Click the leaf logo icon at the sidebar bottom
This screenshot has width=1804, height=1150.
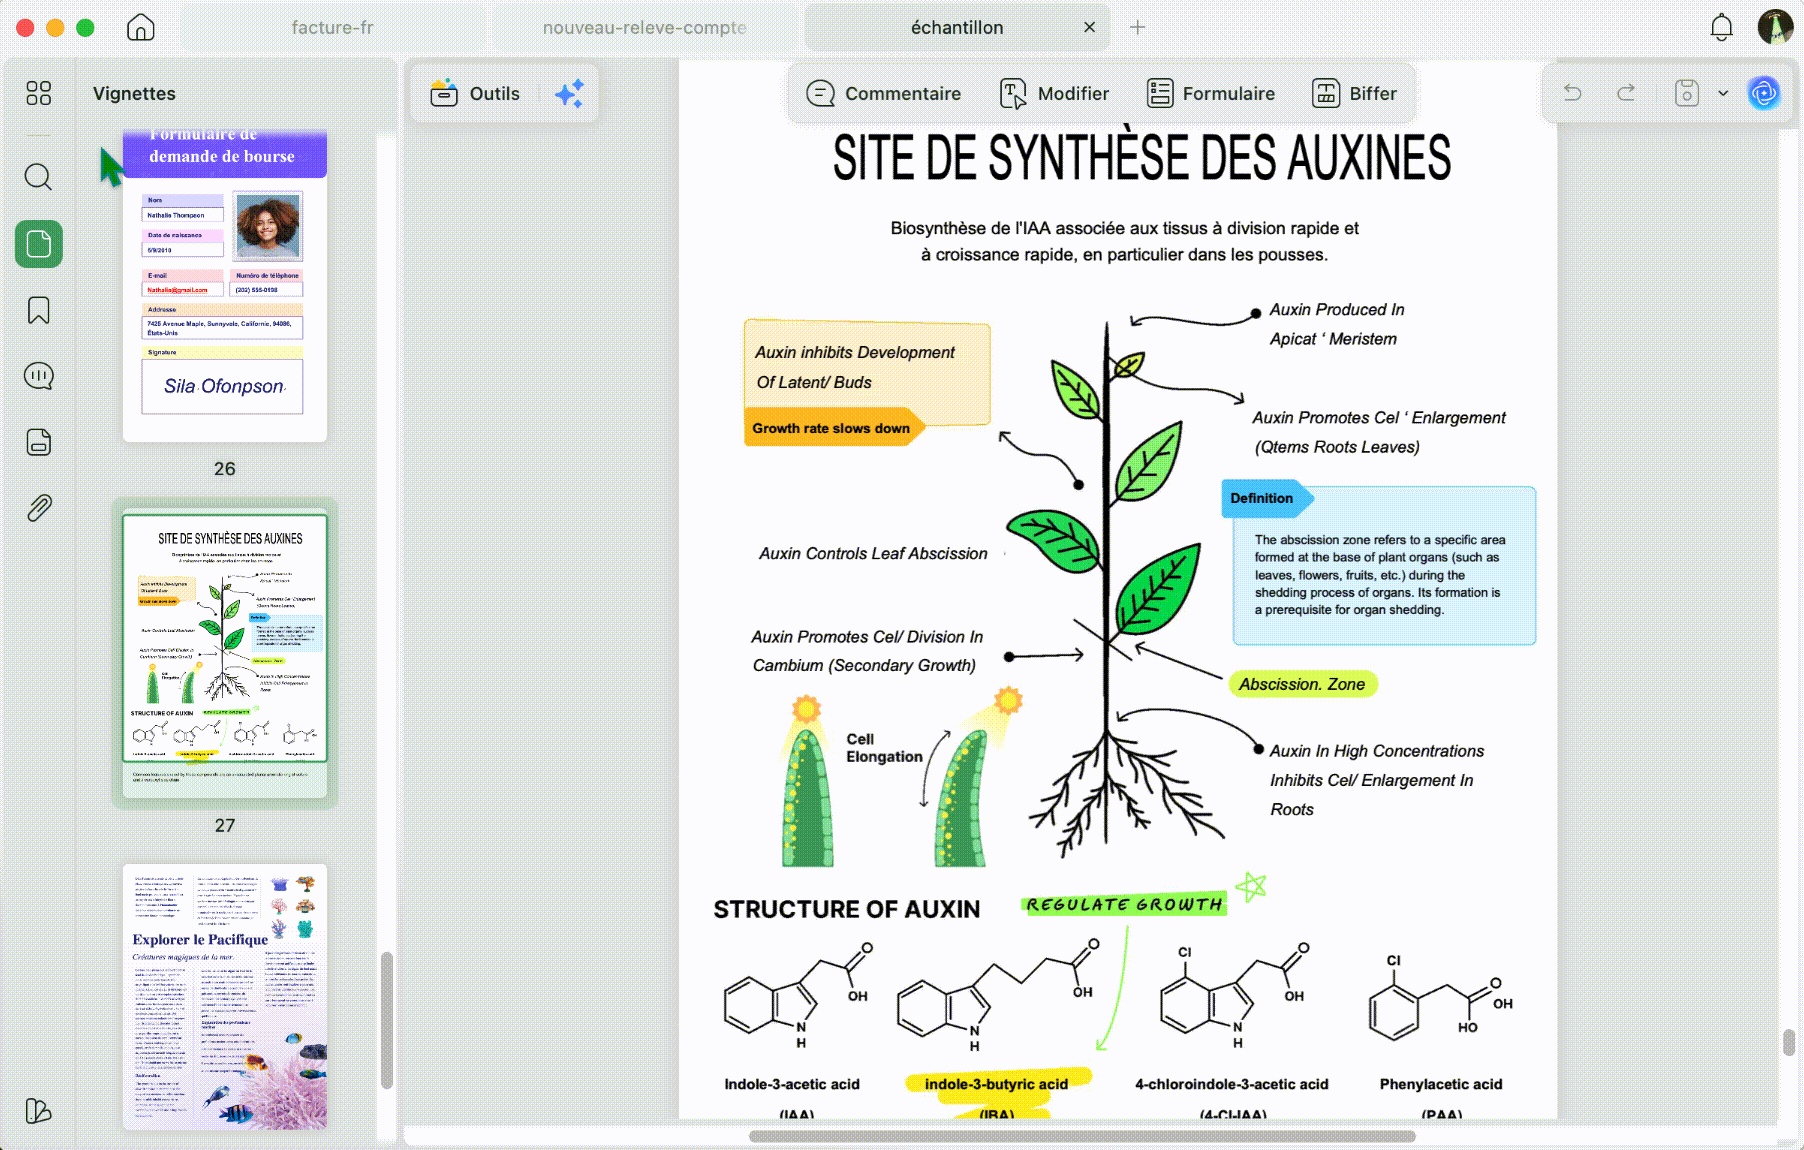(38, 1111)
